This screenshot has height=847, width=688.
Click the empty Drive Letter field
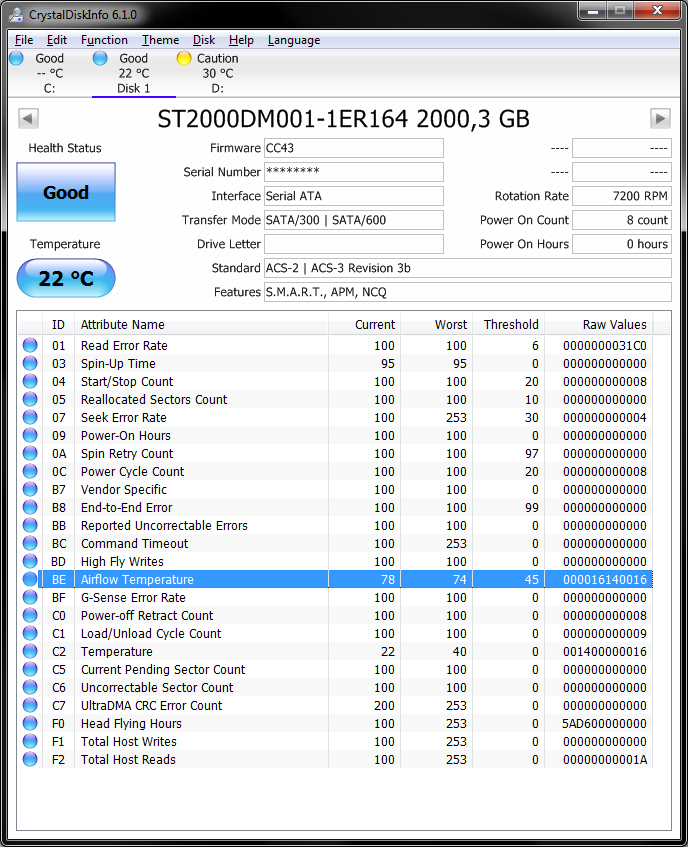click(354, 244)
